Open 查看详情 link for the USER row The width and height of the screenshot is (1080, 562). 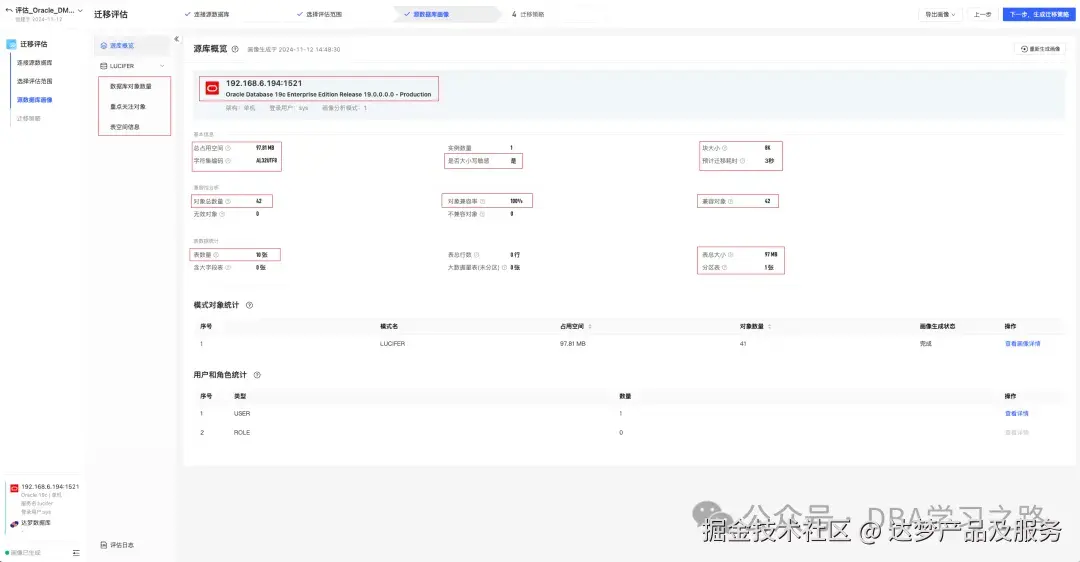coord(1017,414)
